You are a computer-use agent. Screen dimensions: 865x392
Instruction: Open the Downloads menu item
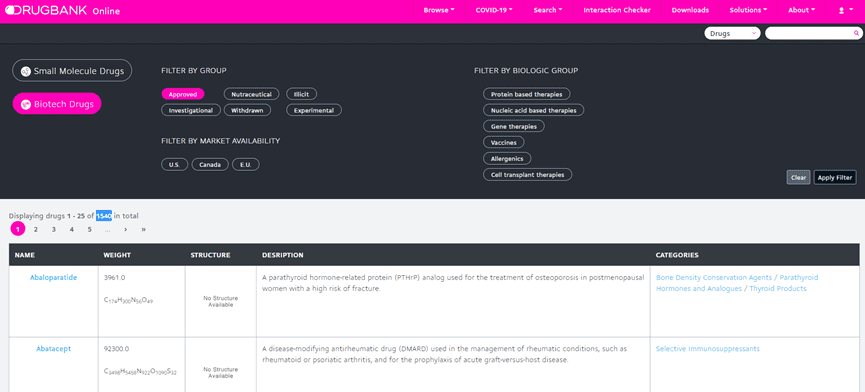pos(690,10)
